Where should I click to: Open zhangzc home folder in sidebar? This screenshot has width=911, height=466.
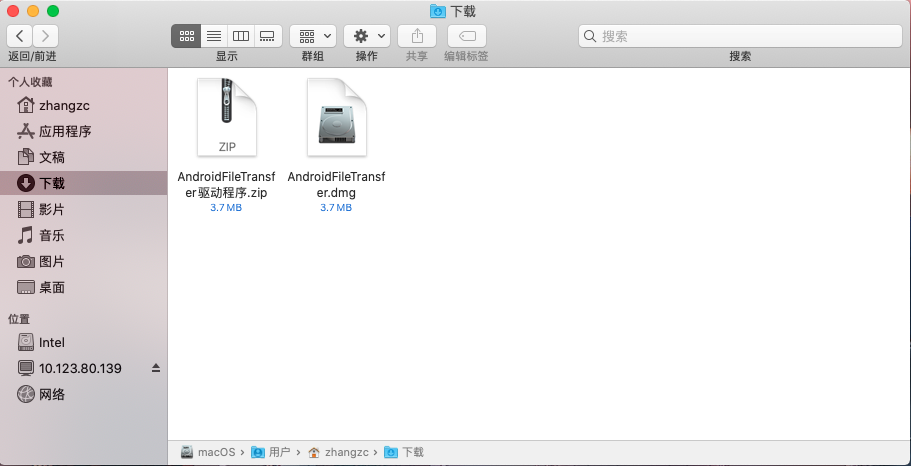pos(84,106)
